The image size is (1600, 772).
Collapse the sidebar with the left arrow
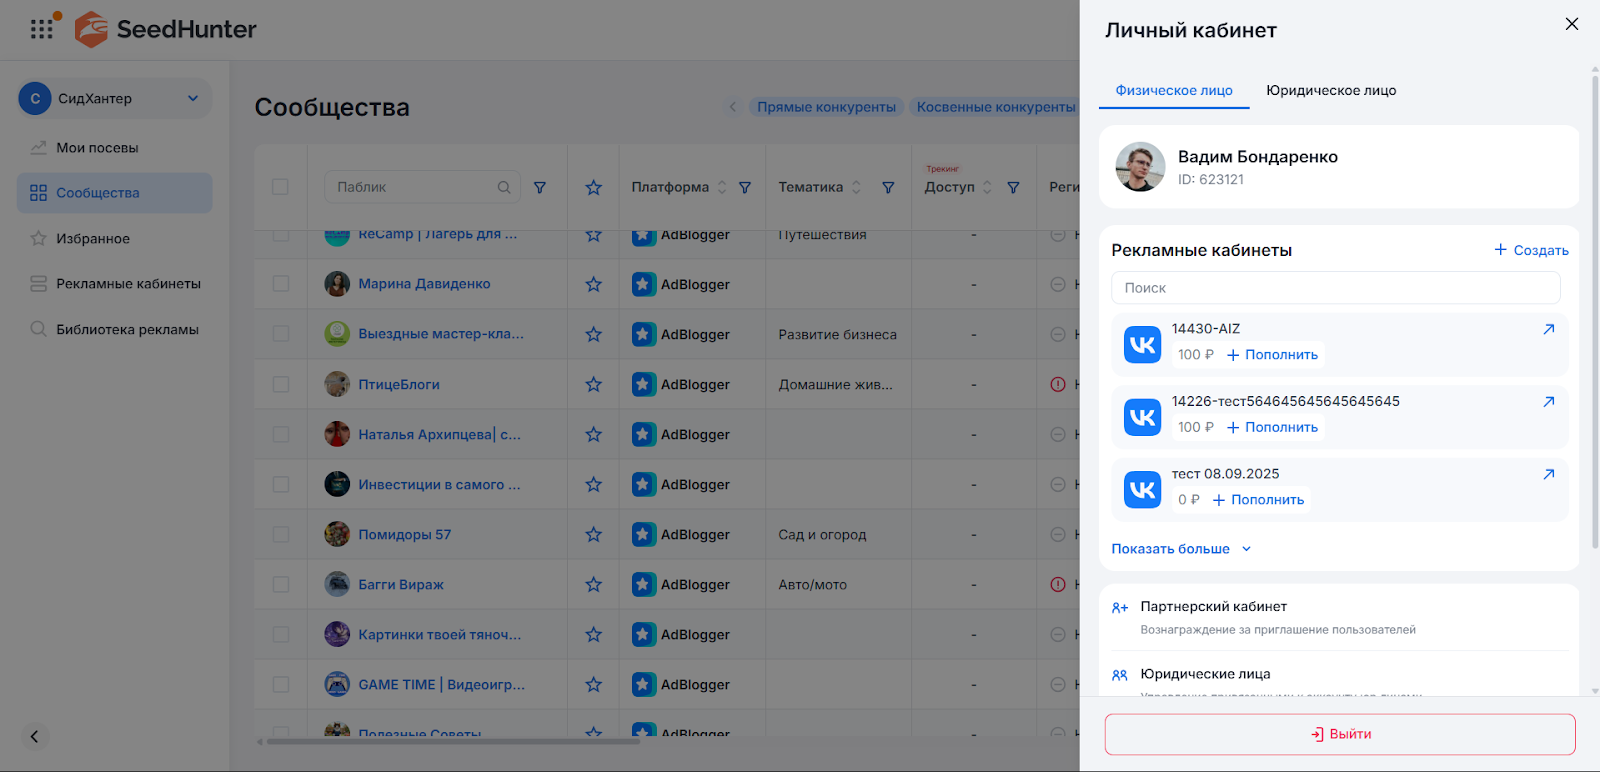tap(34, 737)
